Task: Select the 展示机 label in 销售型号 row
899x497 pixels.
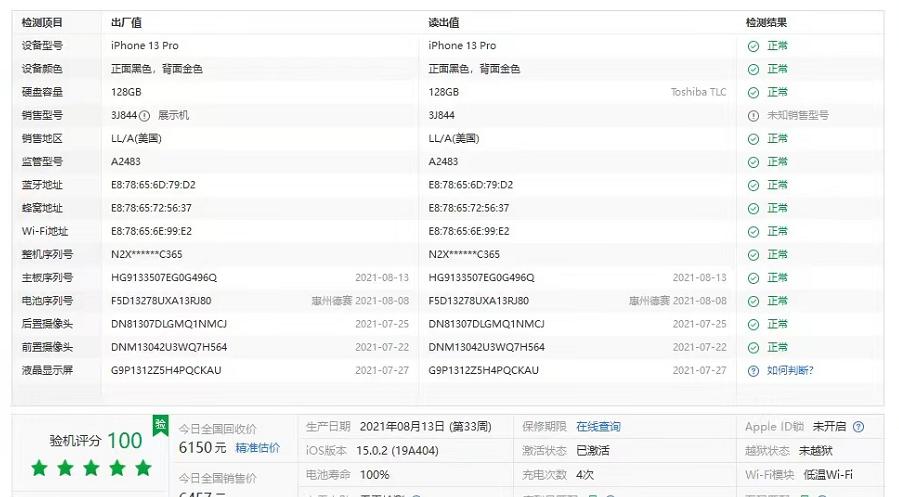Action: [x=173, y=115]
